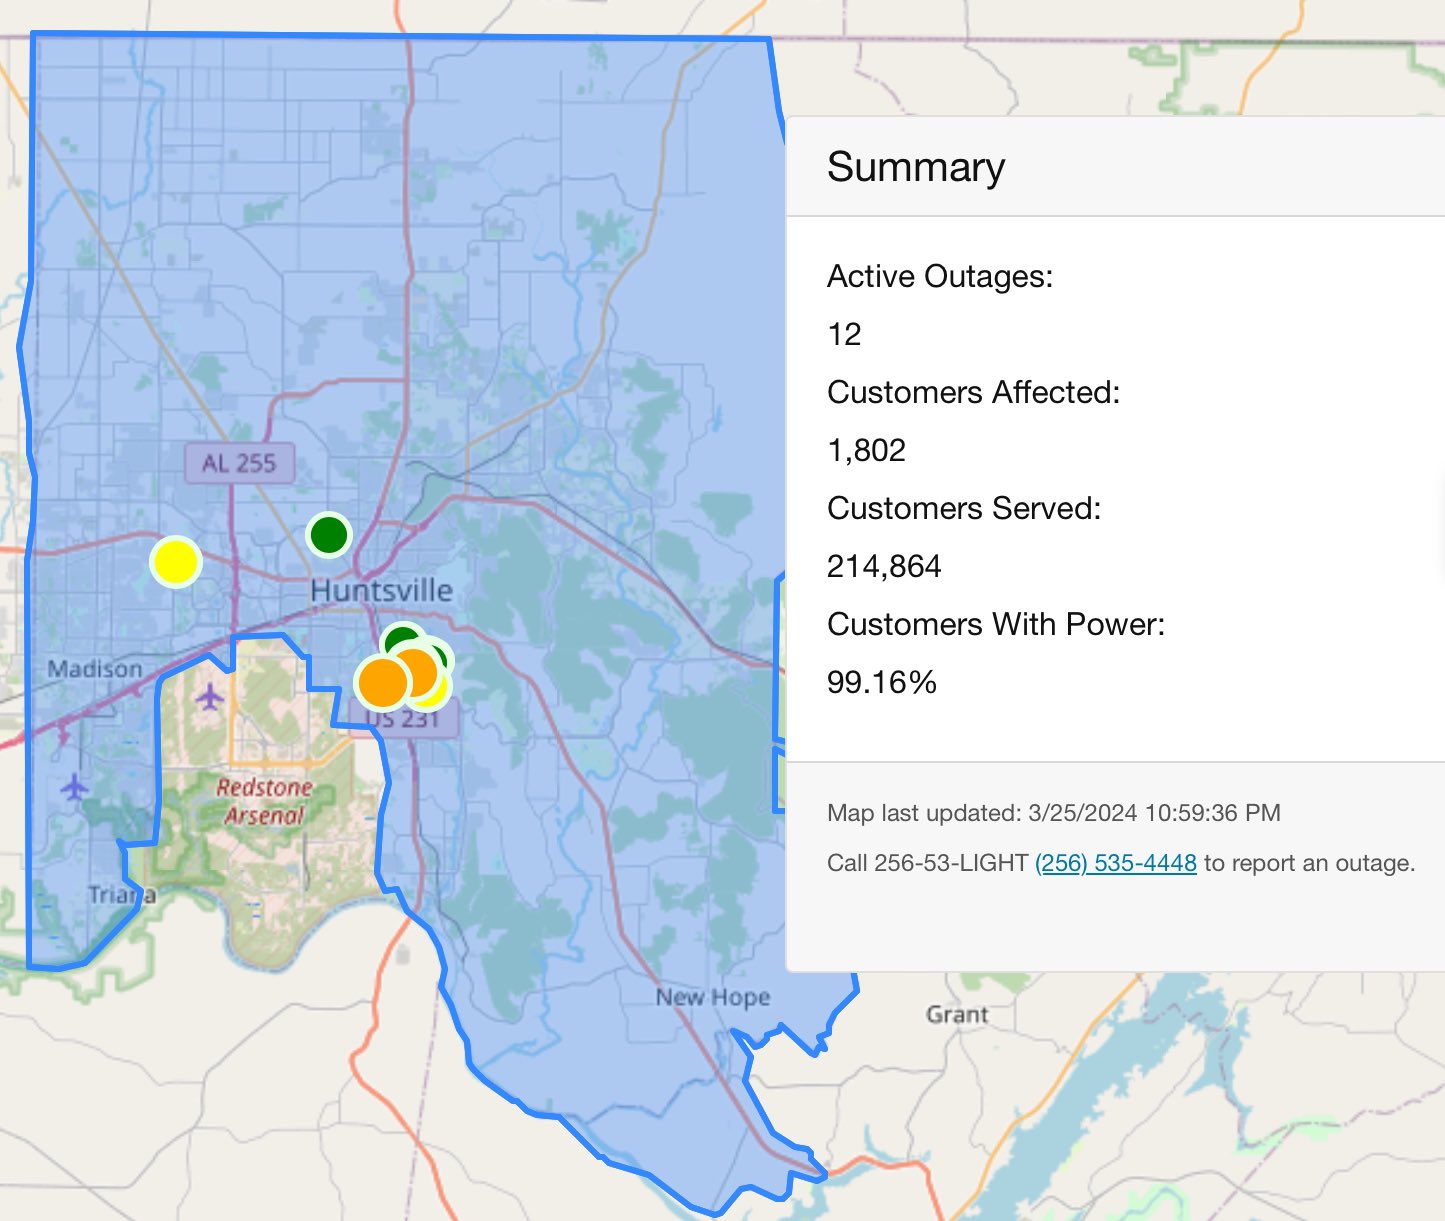Select the 'Customers Affected:' label
This screenshot has height=1221, width=1445.
[973, 392]
